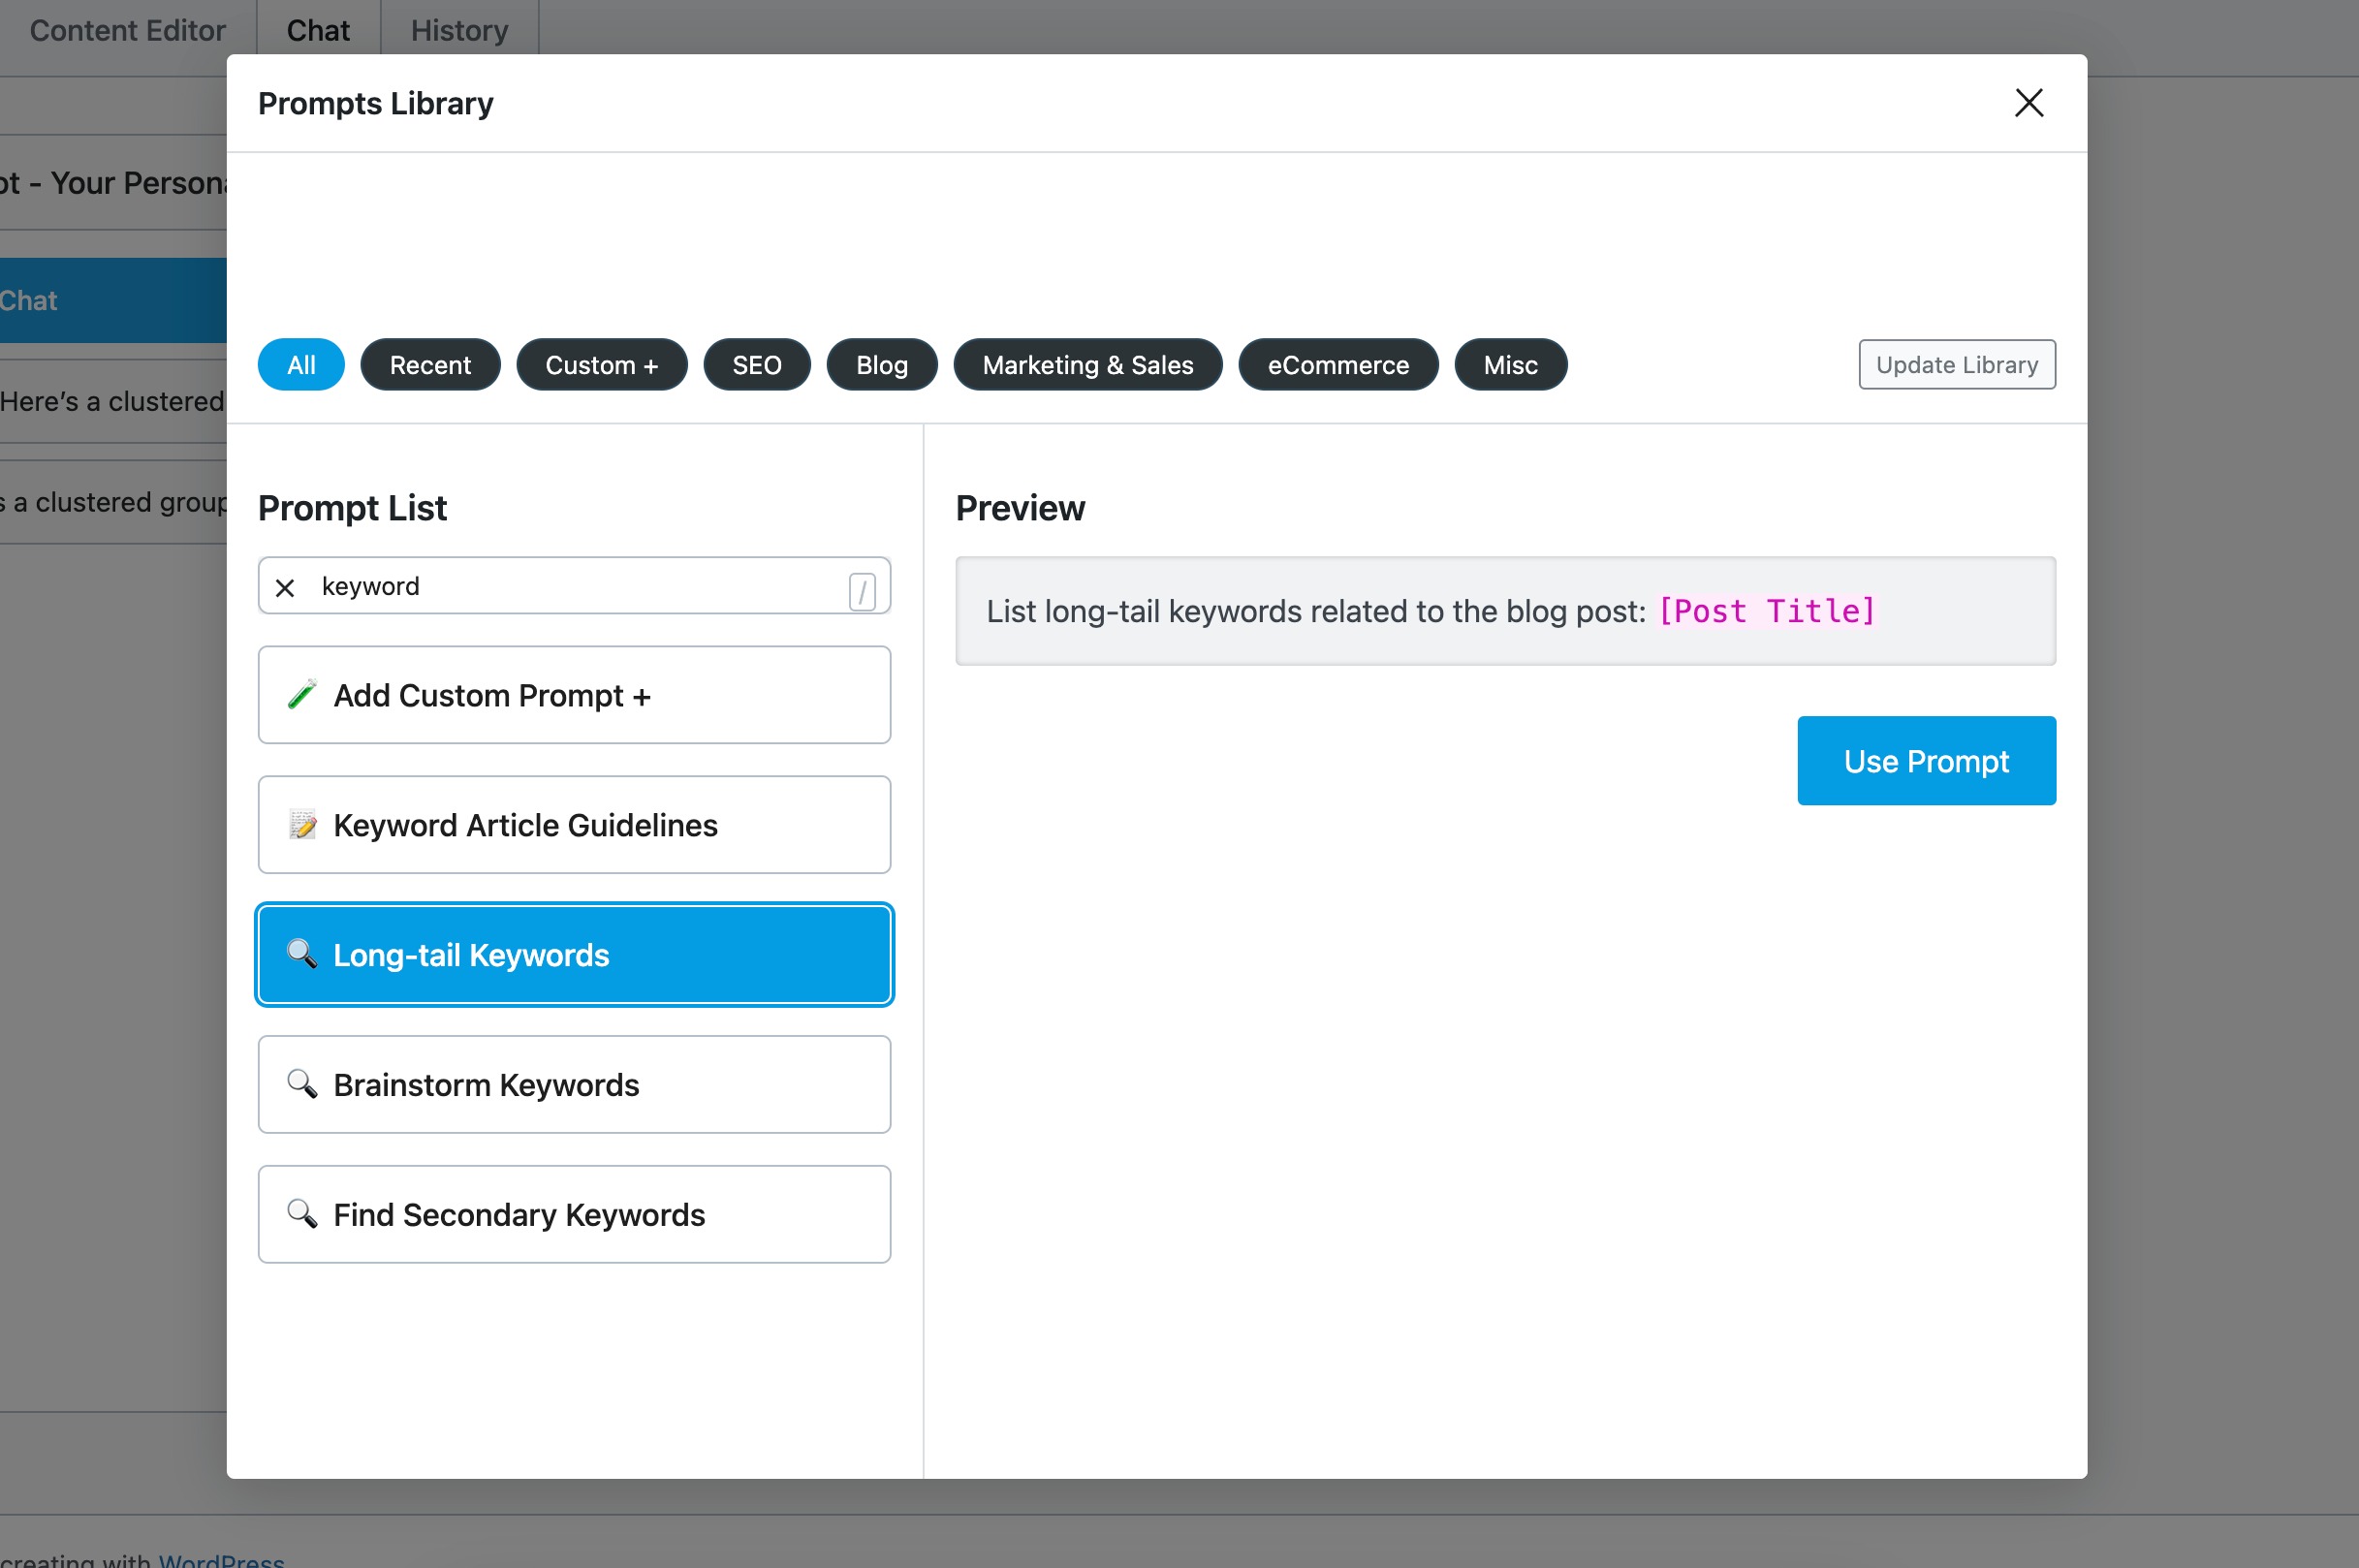Select the Custom+ filter option

pos(604,364)
